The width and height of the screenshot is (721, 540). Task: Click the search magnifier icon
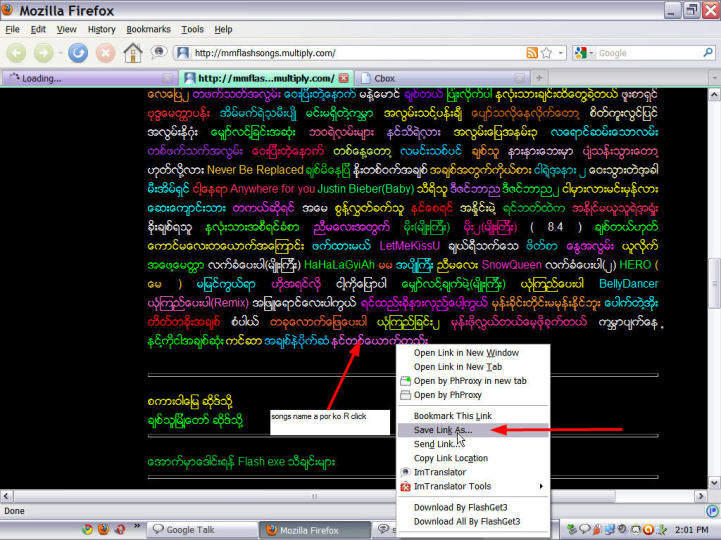point(708,53)
